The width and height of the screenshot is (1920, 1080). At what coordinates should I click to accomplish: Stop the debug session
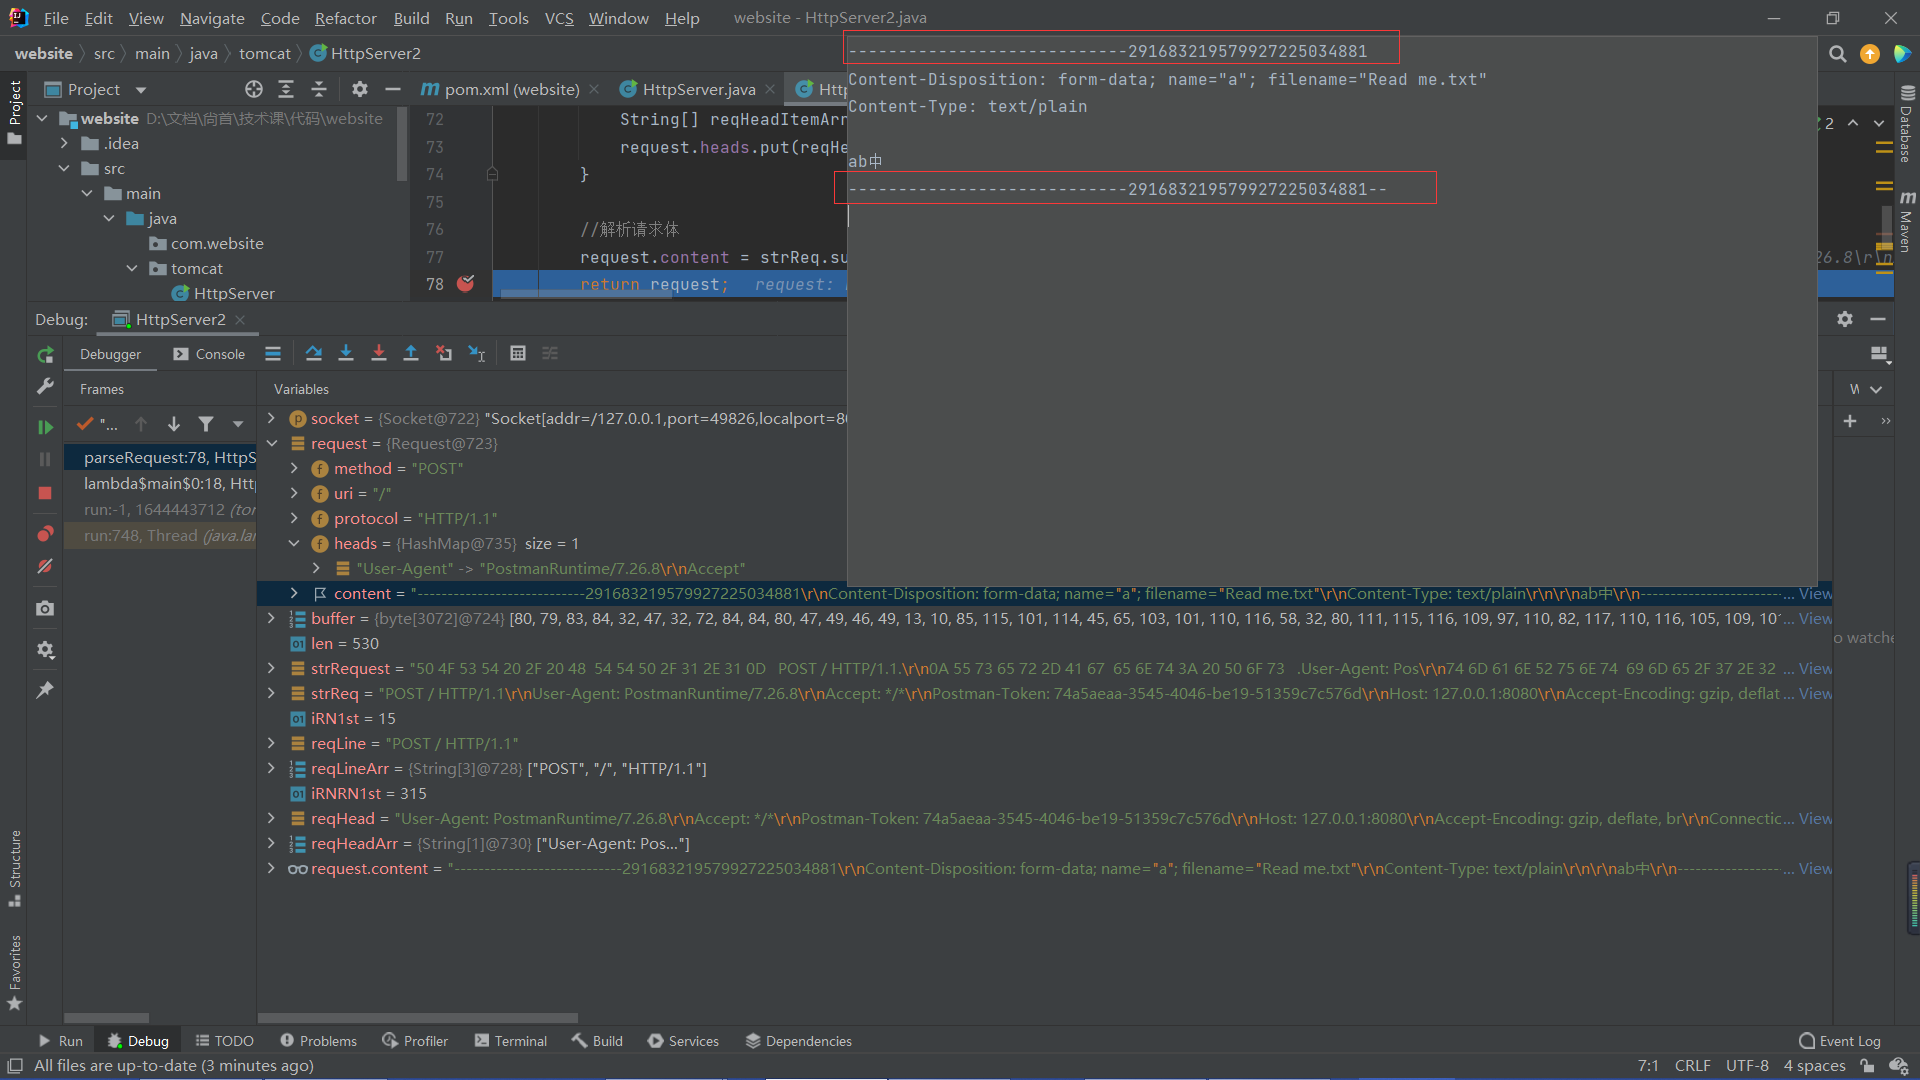pyautogui.click(x=45, y=493)
